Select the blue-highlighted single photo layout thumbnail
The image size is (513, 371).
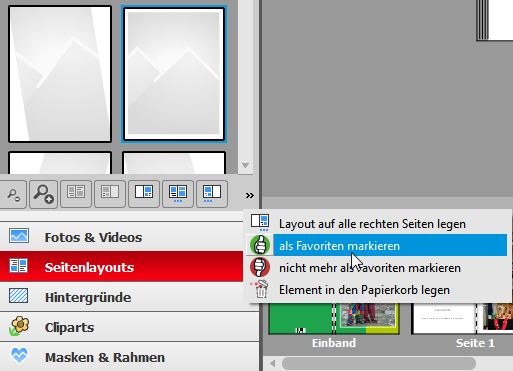click(174, 74)
